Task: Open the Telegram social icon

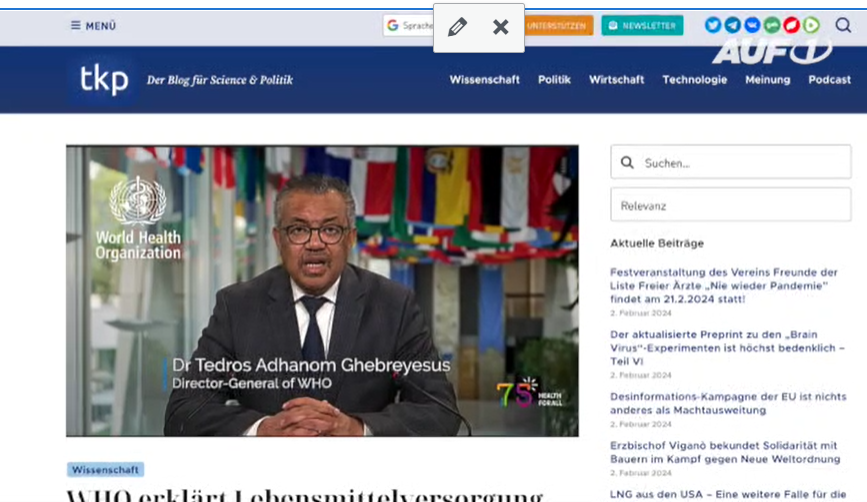Action: click(733, 25)
